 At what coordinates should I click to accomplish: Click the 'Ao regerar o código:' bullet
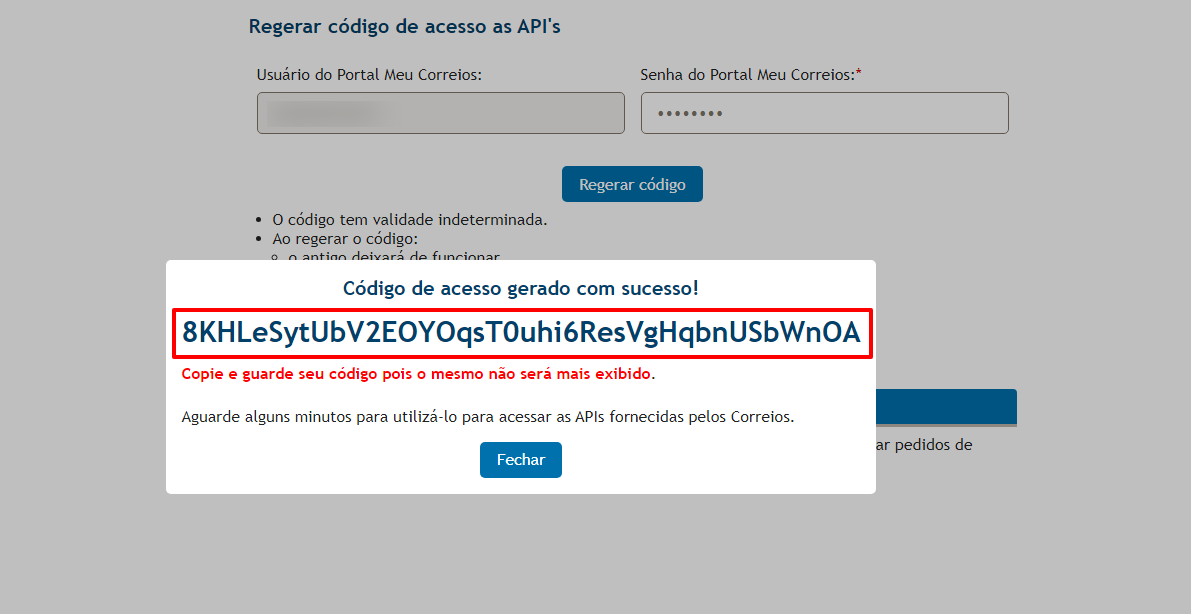click(x=345, y=239)
